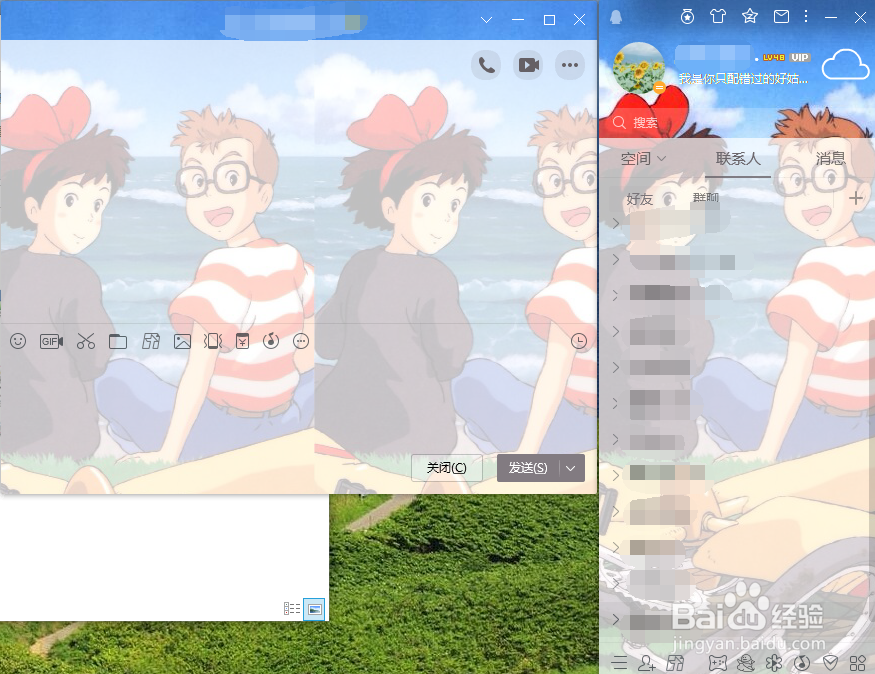Click the cloud weather icon

tap(845, 65)
